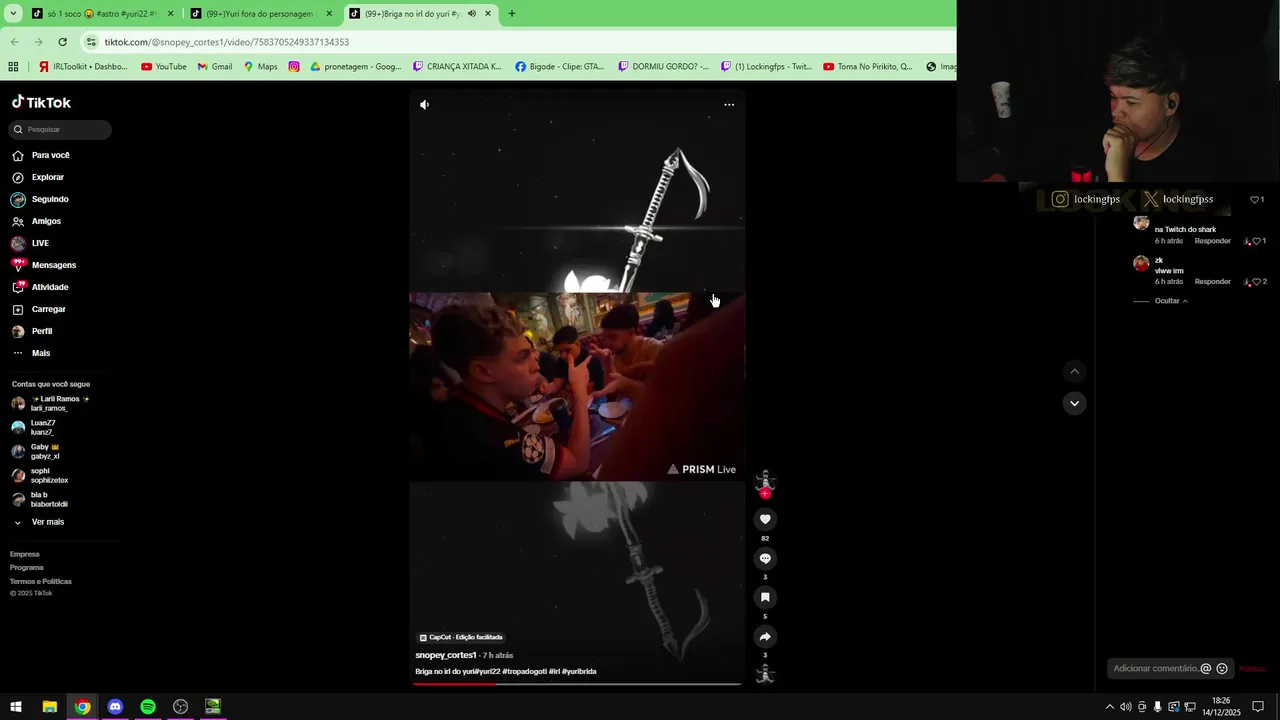Save the video with bookmark icon
1280x720 pixels.
[x=765, y=597]
